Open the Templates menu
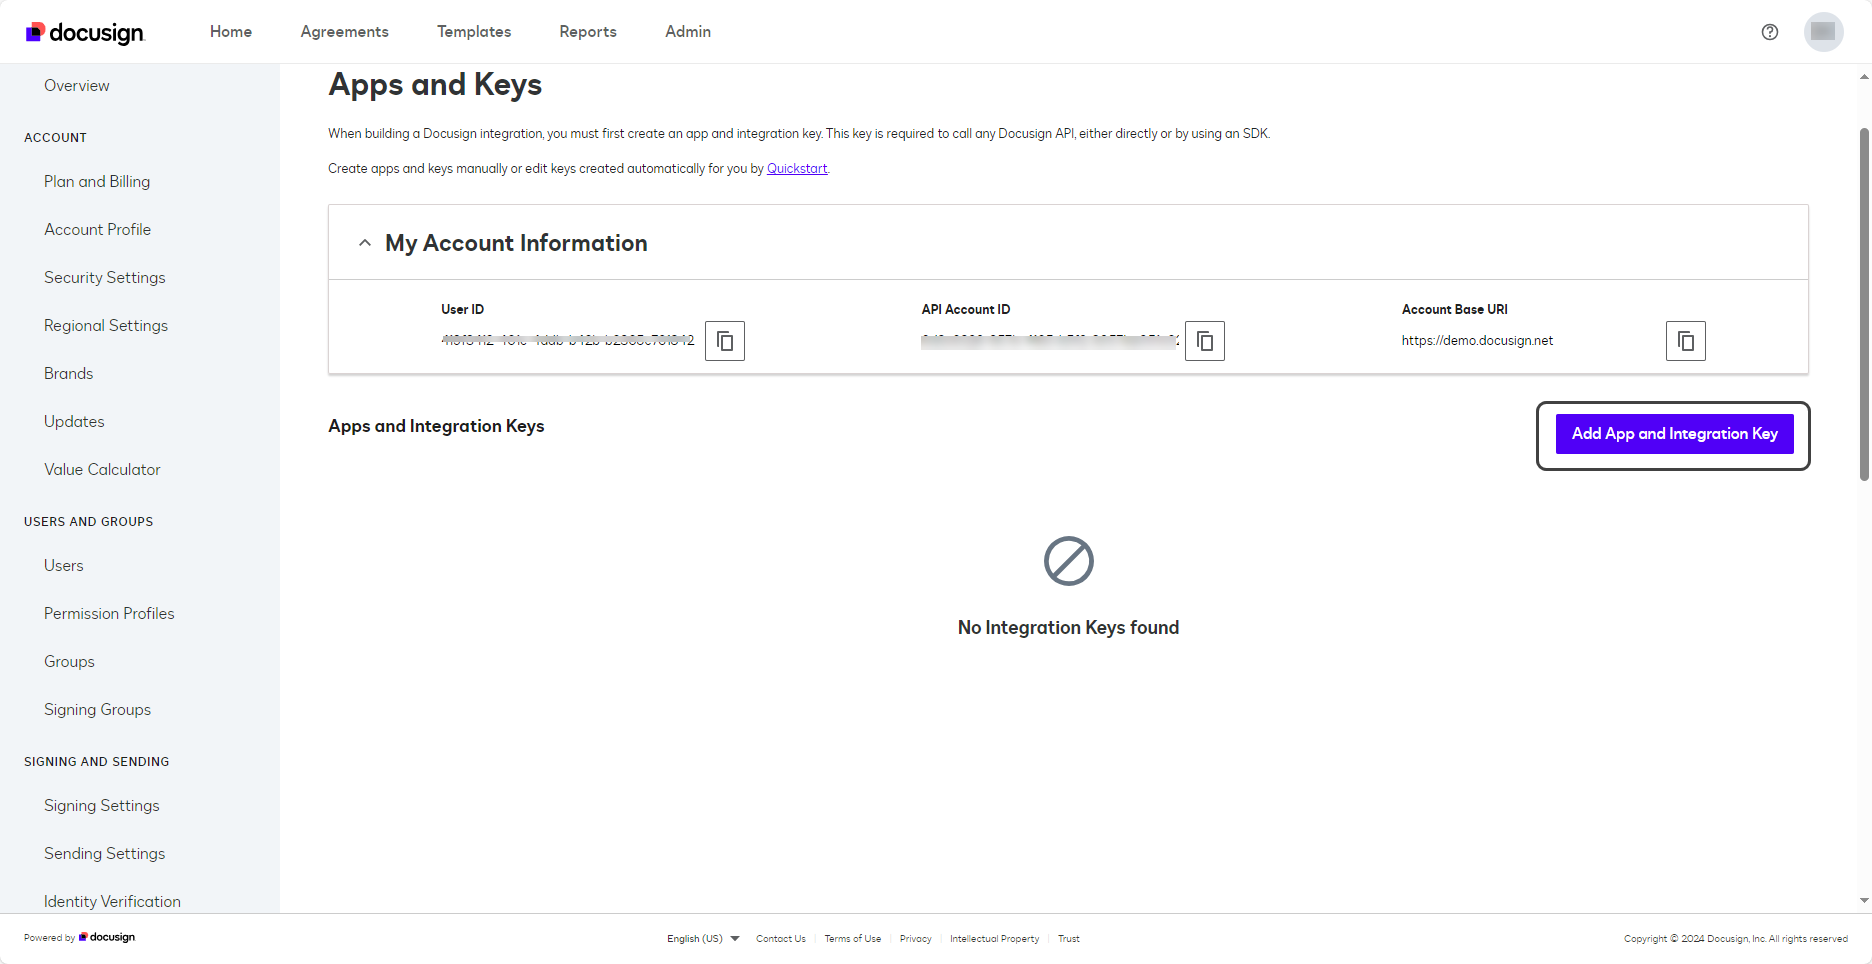Screen dimensions: 1872x964 [474, 32]
